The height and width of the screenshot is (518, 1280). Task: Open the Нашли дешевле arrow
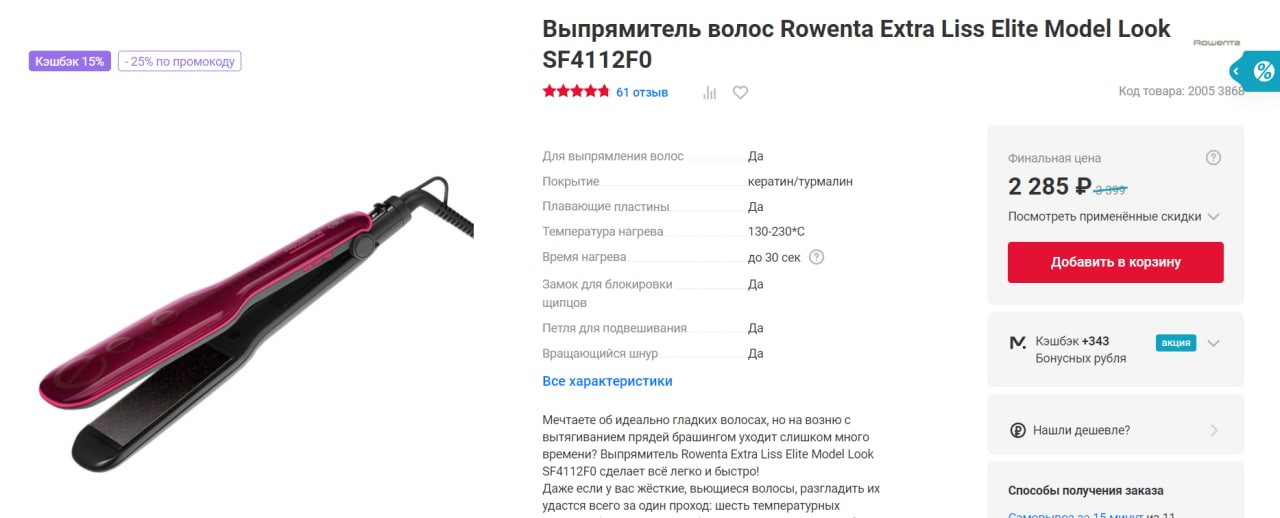[x=1214, y=431]
